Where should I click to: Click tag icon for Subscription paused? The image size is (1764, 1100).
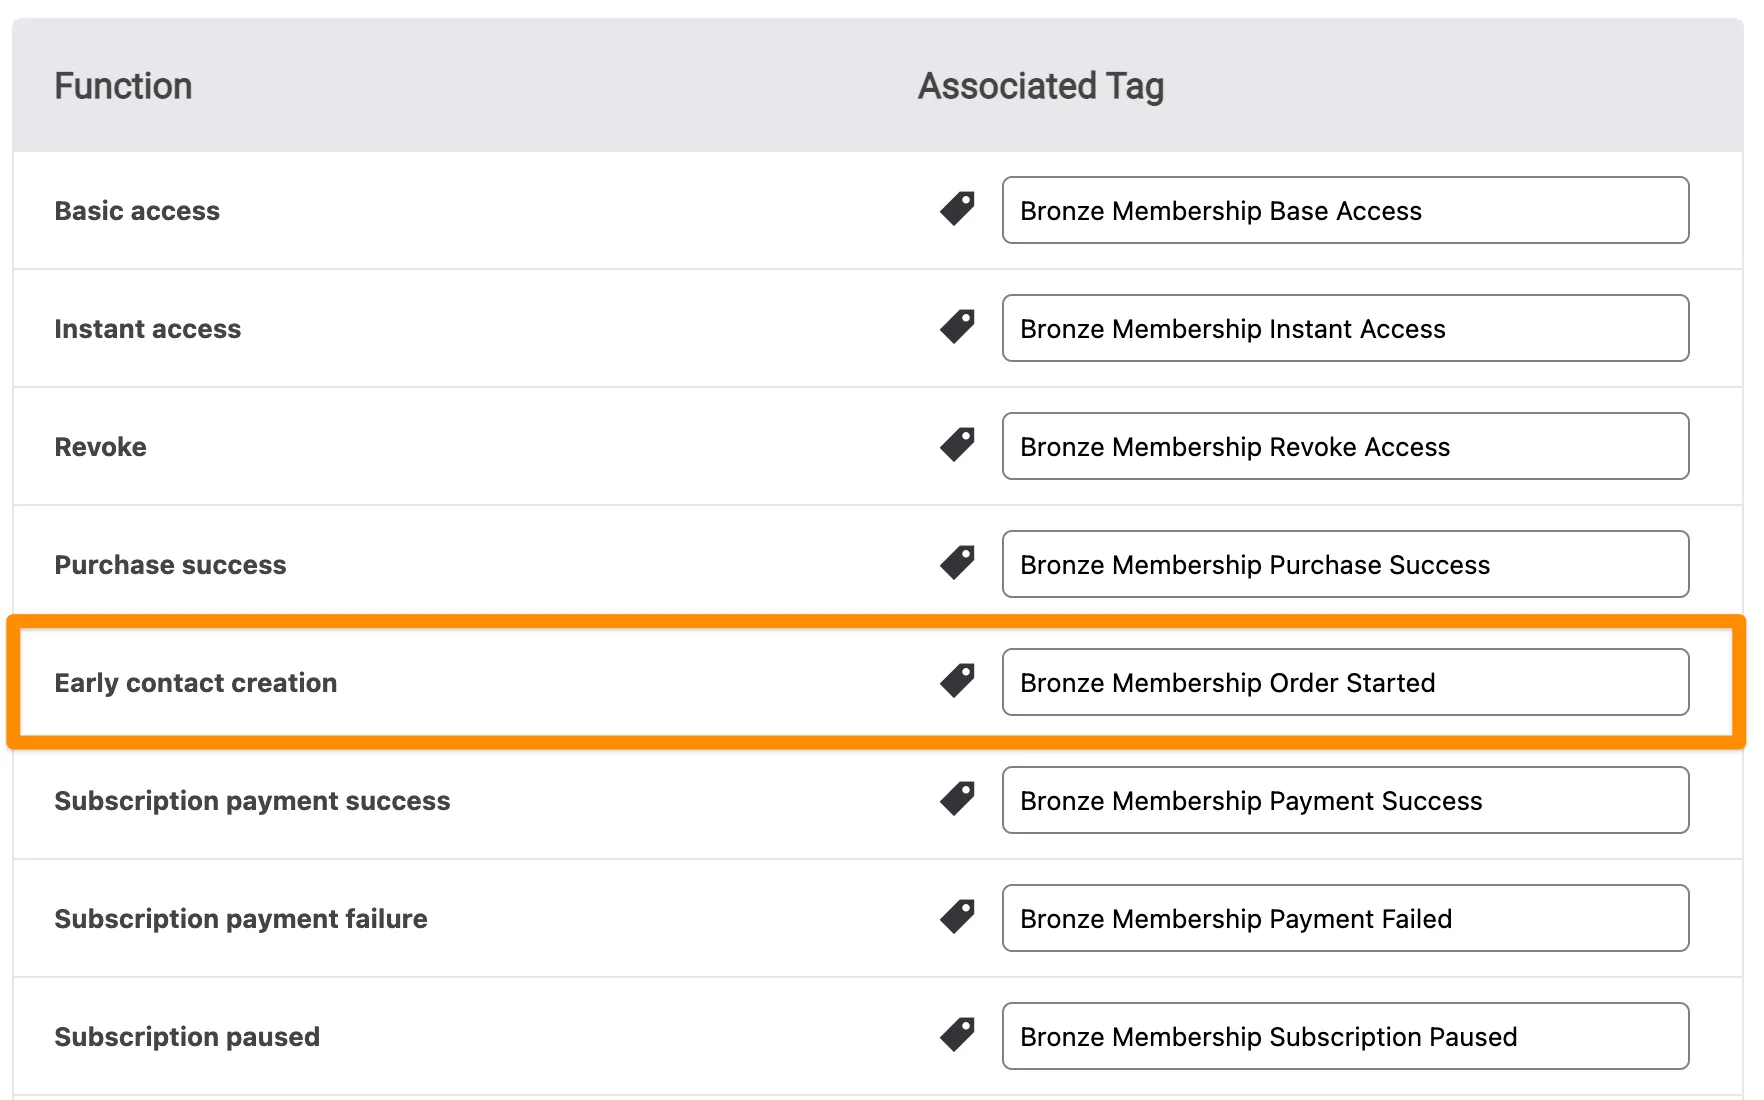(x=957, y=1035)
